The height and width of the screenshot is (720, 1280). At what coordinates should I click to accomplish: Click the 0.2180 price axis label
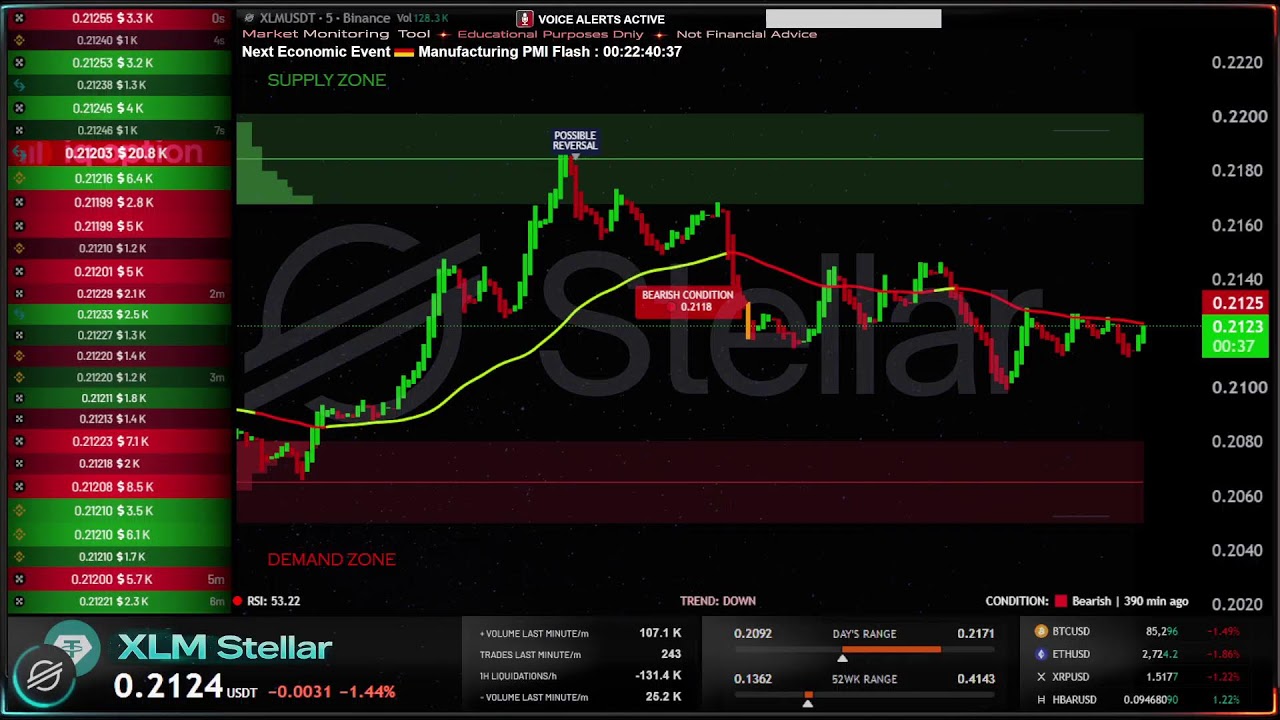pos(1237,171)
